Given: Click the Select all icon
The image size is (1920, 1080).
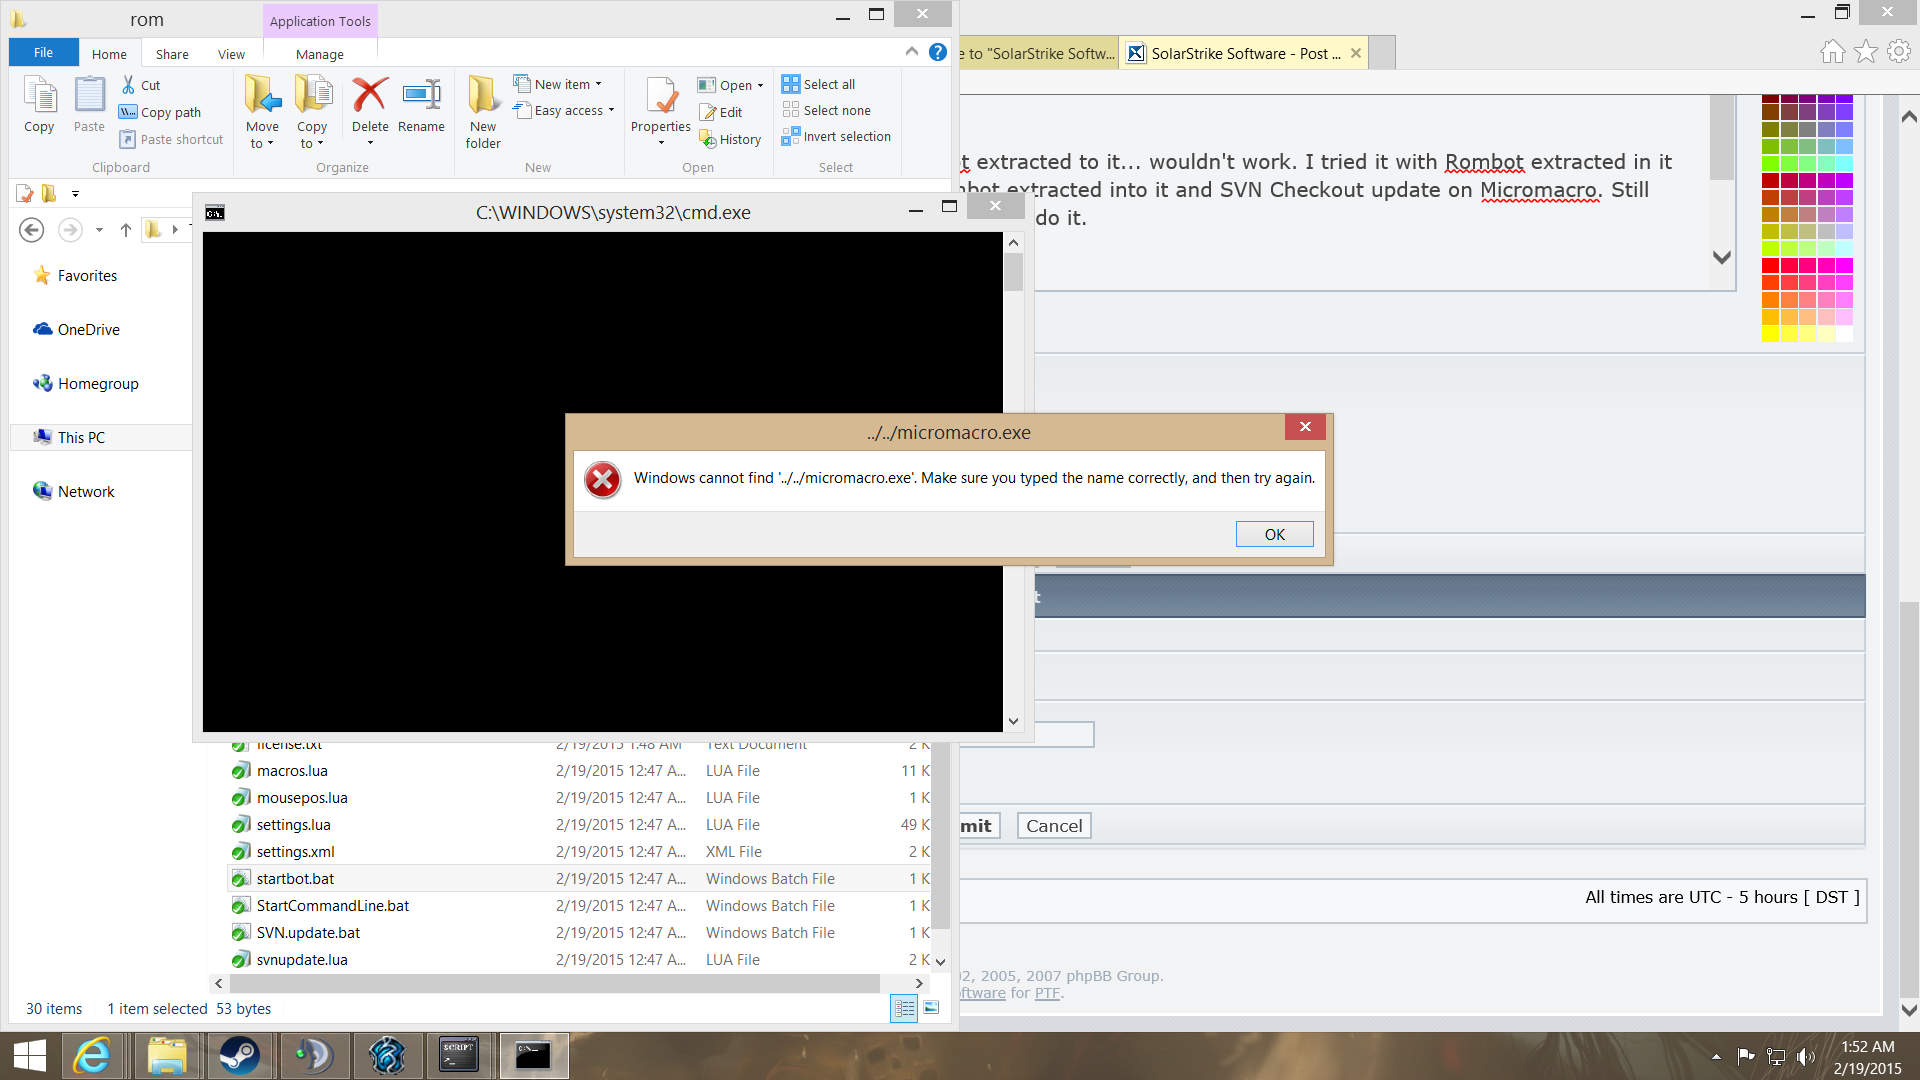Looking at the screenshot, I should [x=791, y=84].
